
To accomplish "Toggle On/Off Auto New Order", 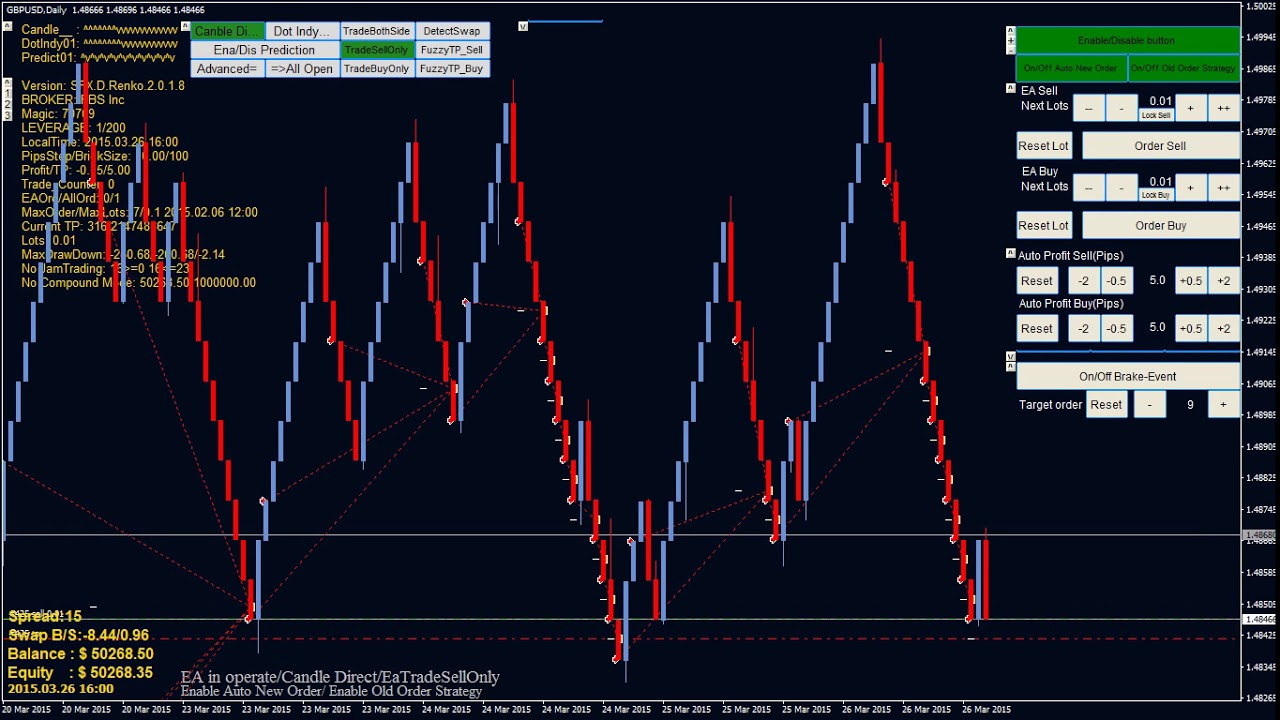I will [x=1071, y=68].
